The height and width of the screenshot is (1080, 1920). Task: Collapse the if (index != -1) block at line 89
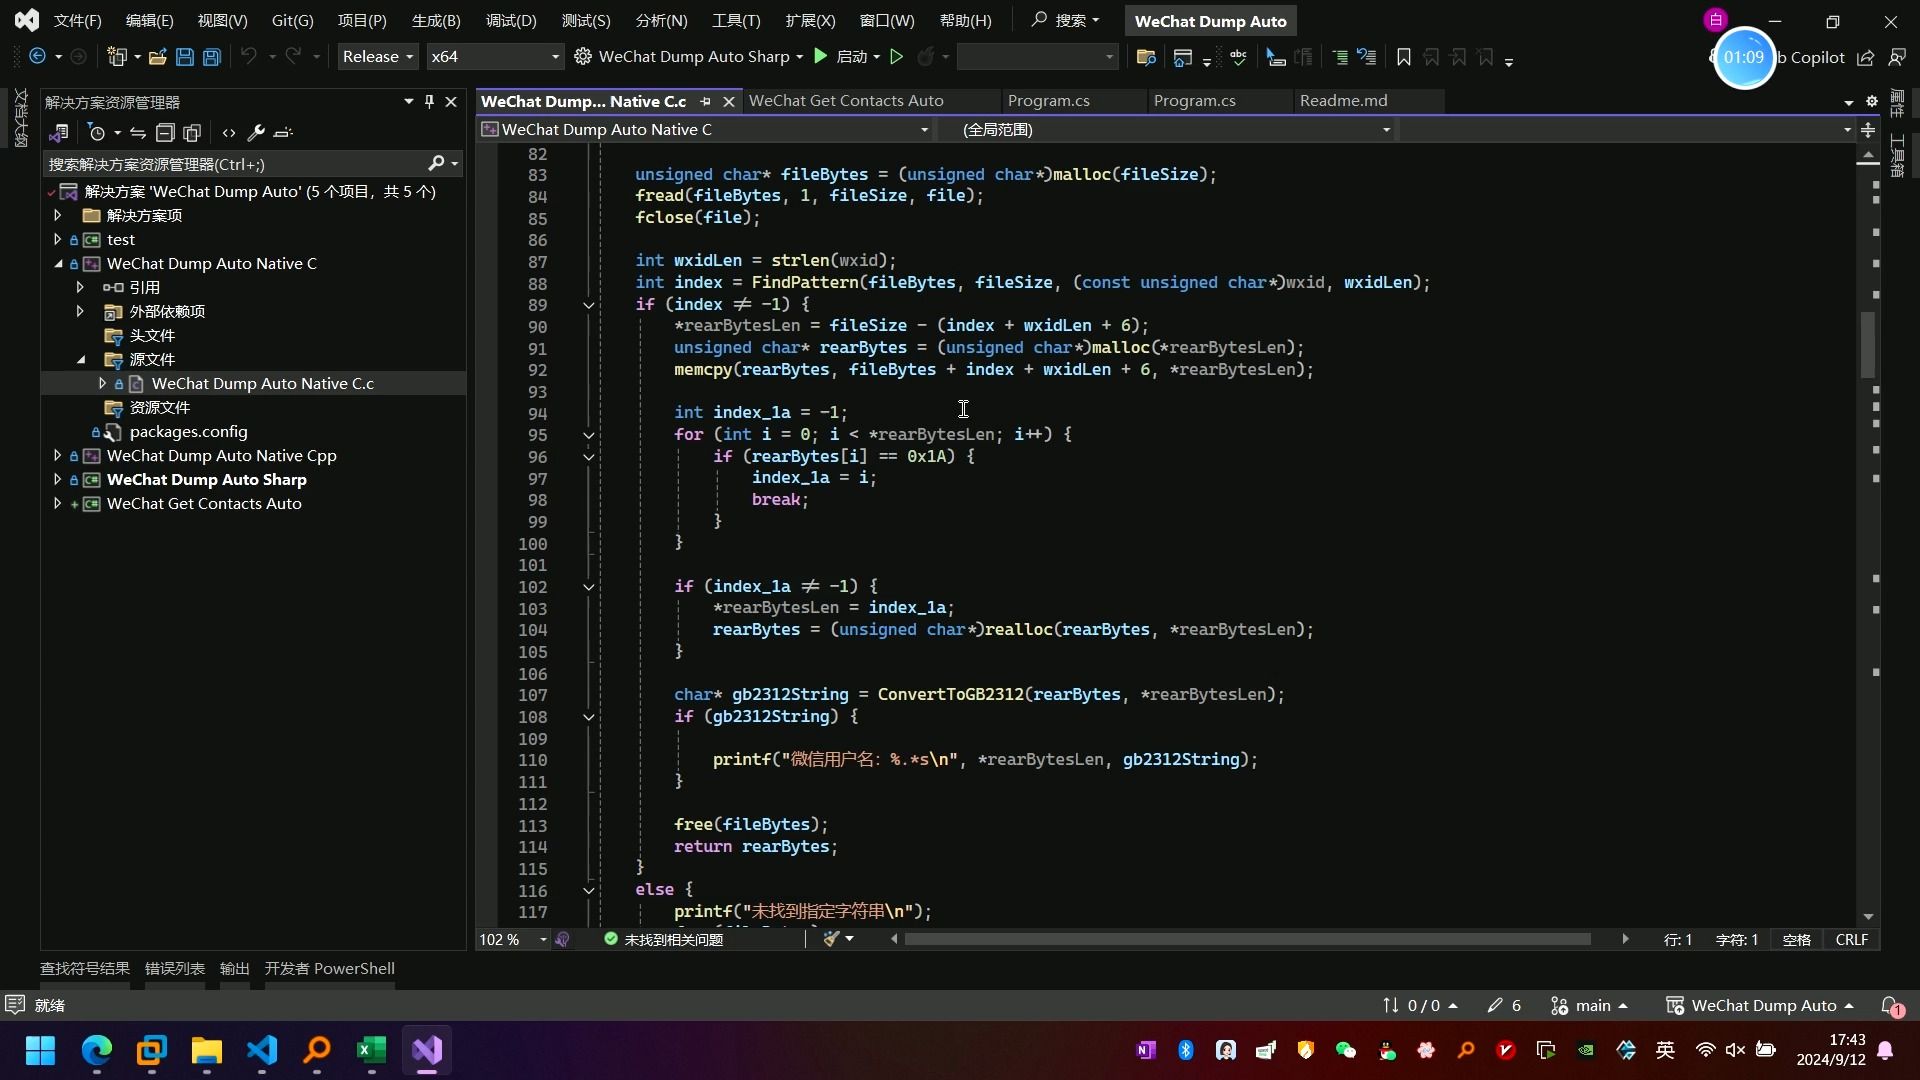coord(589,305)
